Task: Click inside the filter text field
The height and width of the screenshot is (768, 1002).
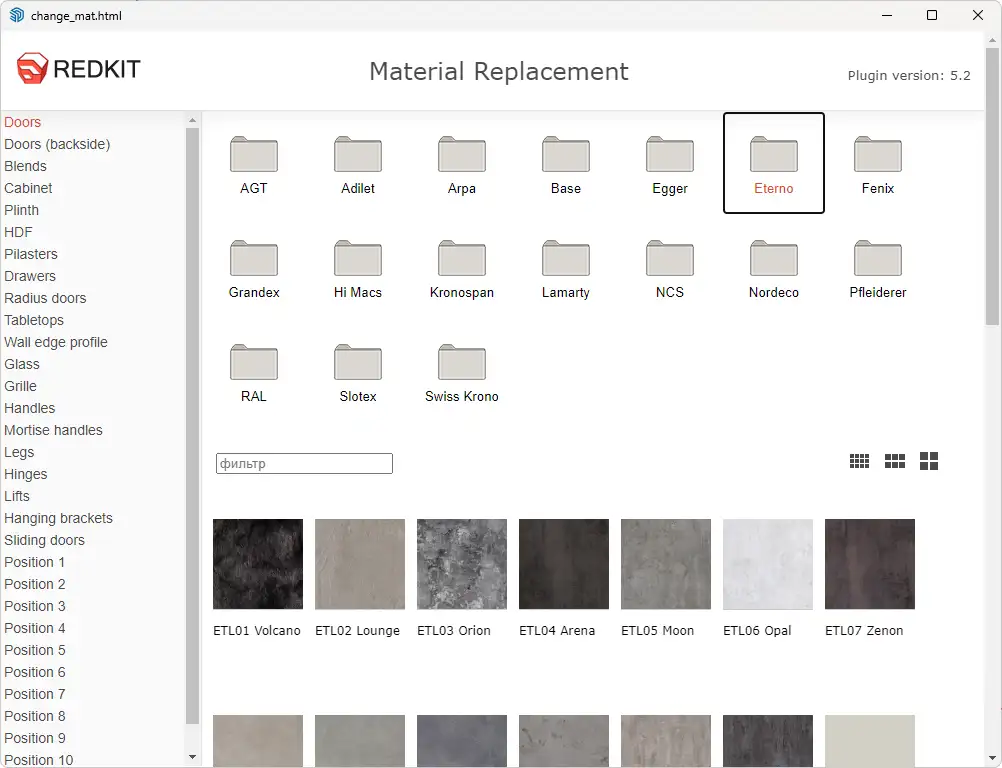Action: pos(302,463)
